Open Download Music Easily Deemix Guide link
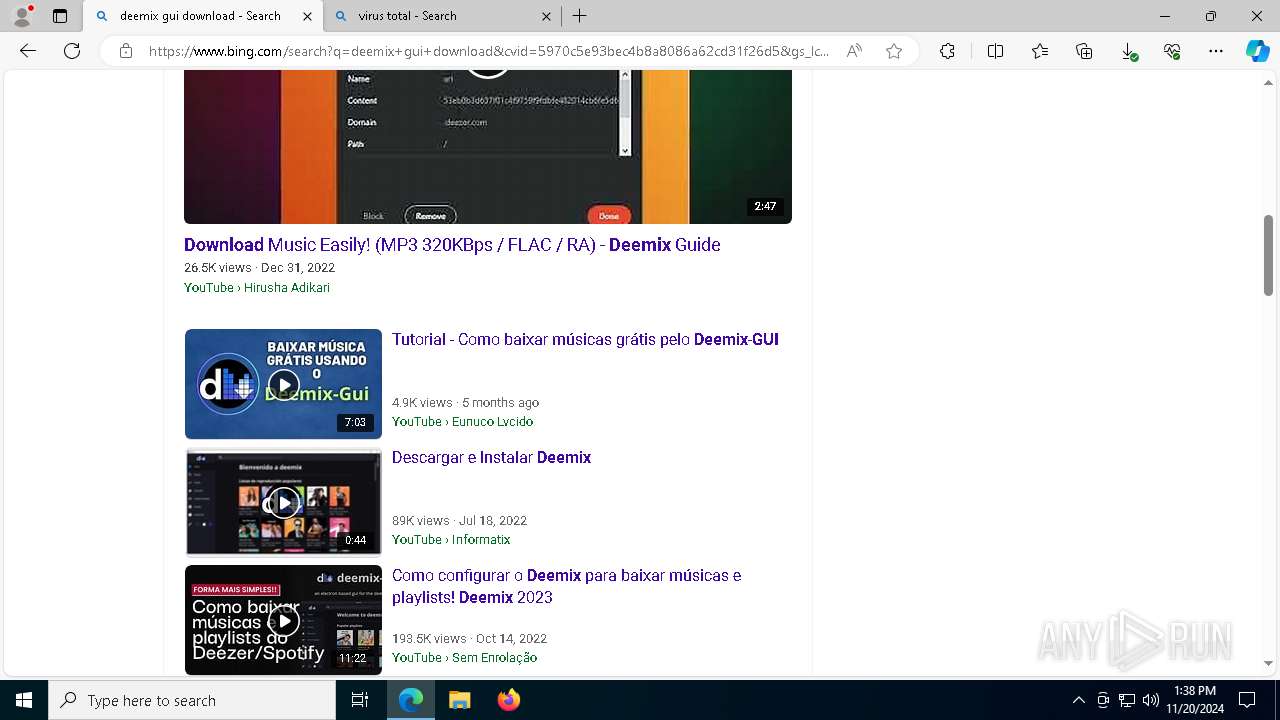This screenshot has height=720, width=1280. (452, 245)
